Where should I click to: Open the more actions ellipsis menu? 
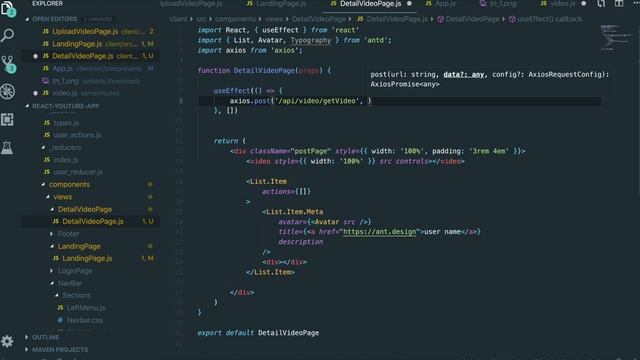tap(636, 3)
